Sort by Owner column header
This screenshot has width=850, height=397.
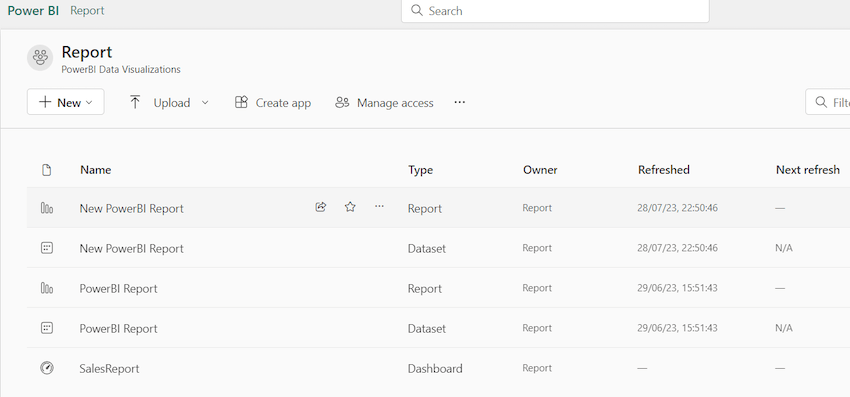tap(540, 170)
